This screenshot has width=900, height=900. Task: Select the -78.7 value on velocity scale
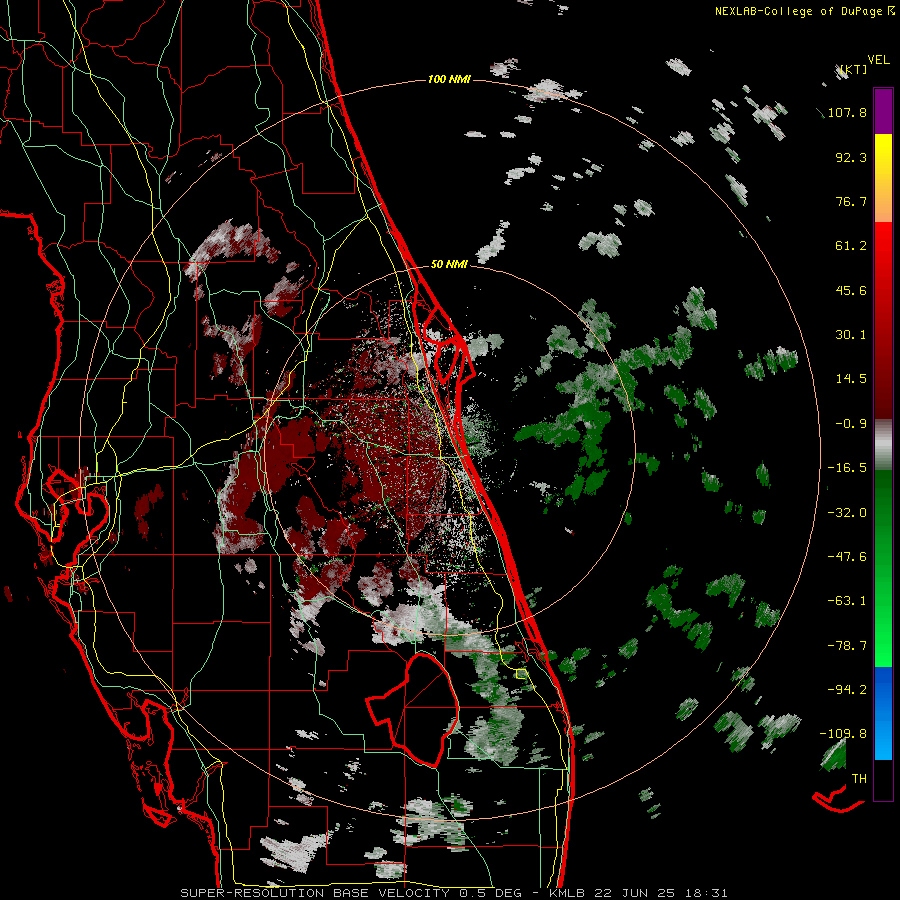point(847,646)
